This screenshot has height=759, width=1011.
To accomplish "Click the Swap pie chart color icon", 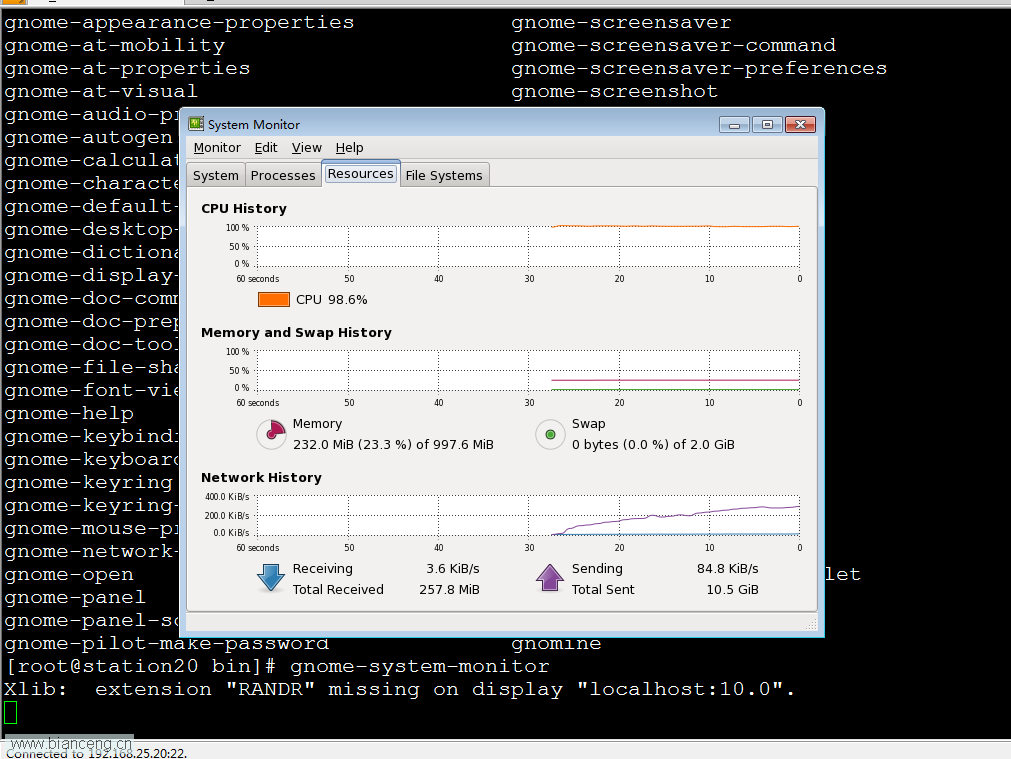I will point(550,434).
